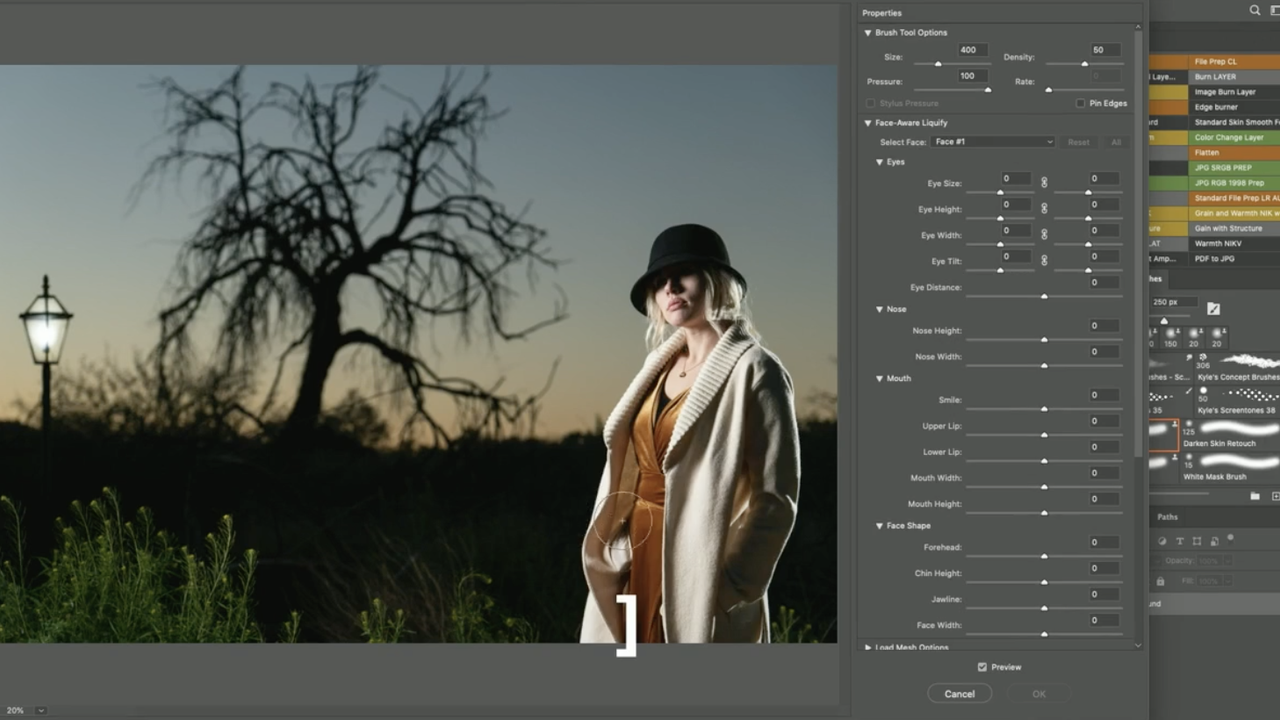Collapse Brush Tool Options section

click(x=868, y=33)
